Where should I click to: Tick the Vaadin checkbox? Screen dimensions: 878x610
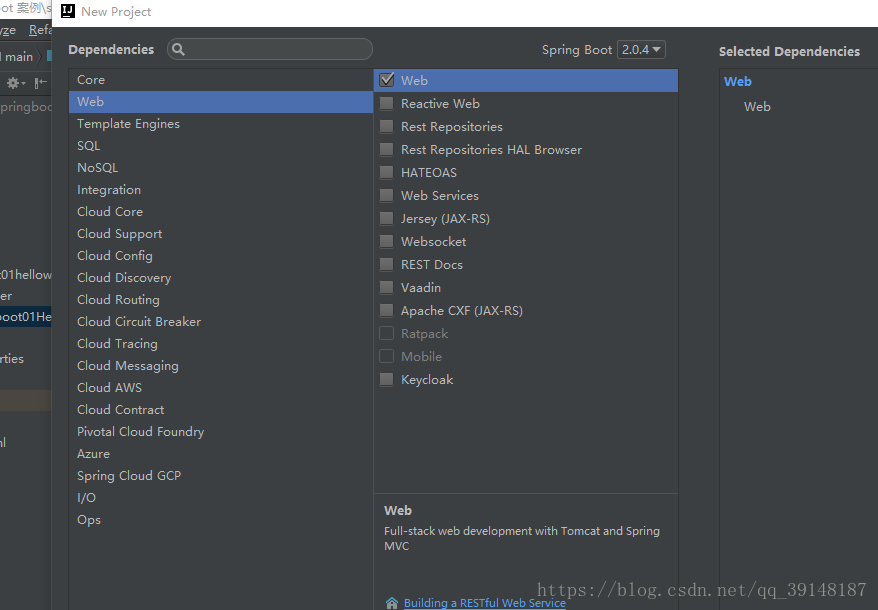pyautogui.click(x=386, y=287)
